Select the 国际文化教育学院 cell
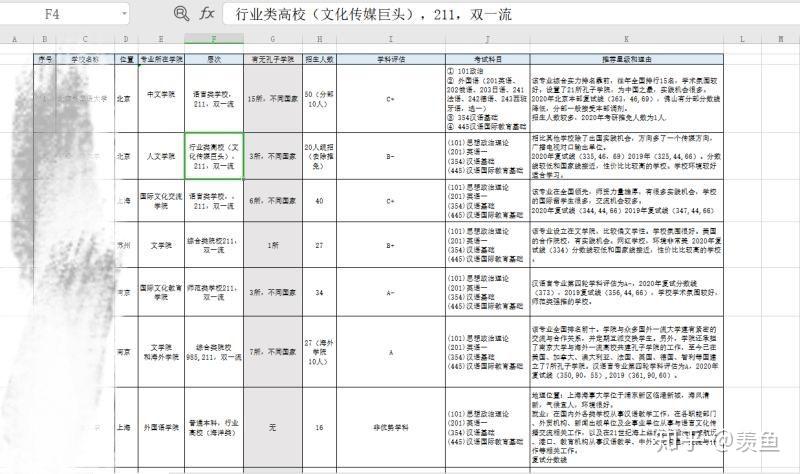800x474 pixels. pos(161,292)
